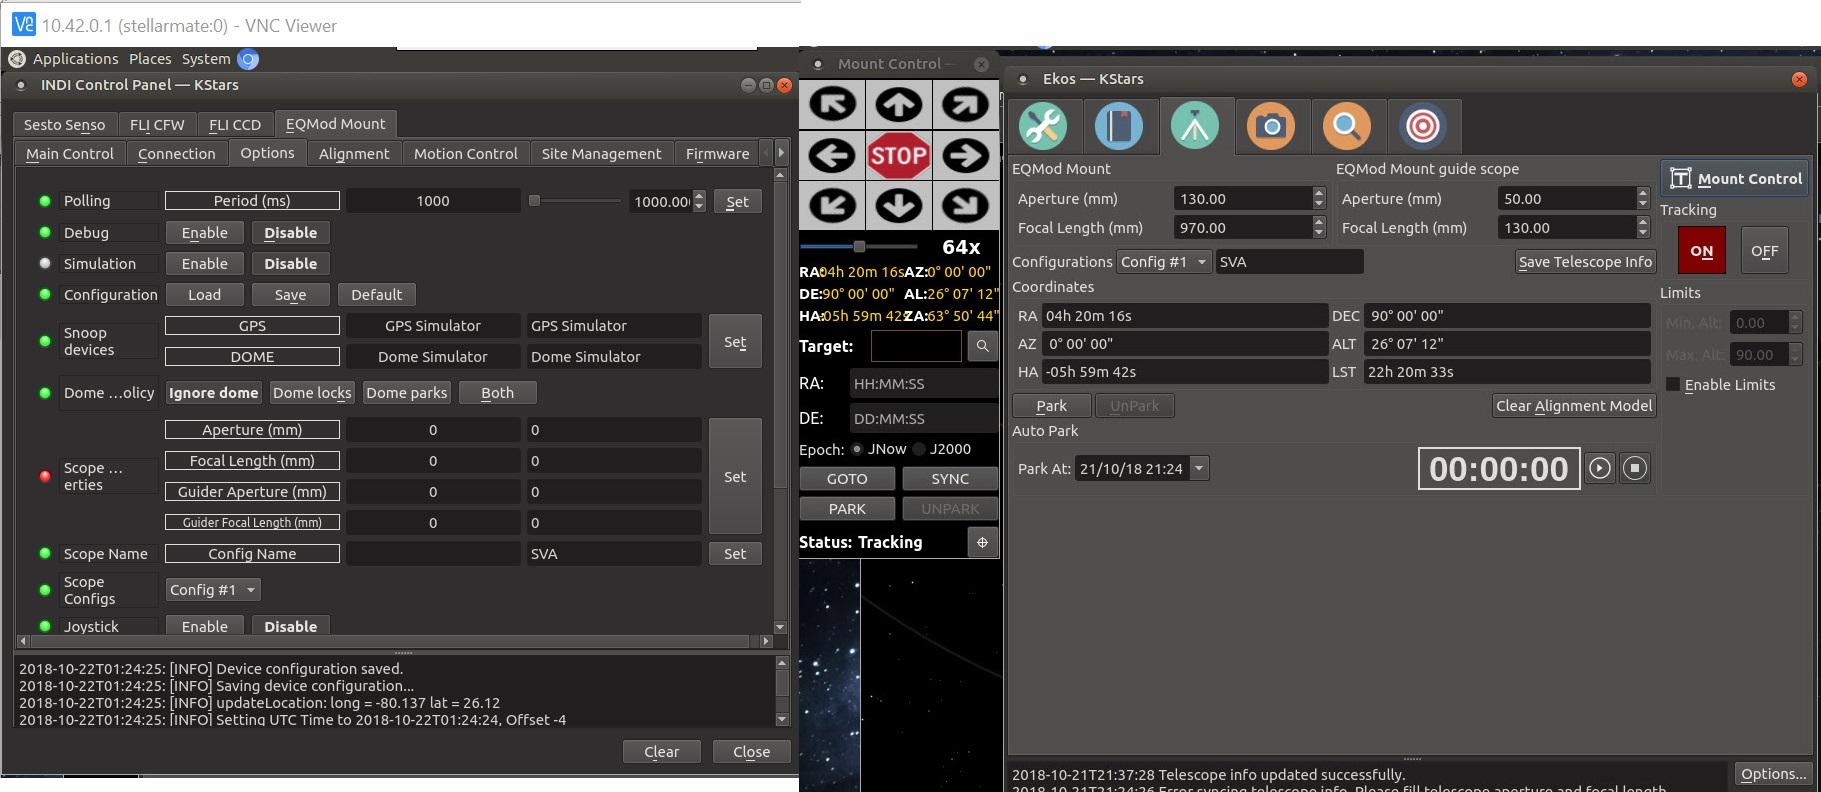Click the Target name input field
Viewport: 1821px width, 792px height.
coord(916,346)
